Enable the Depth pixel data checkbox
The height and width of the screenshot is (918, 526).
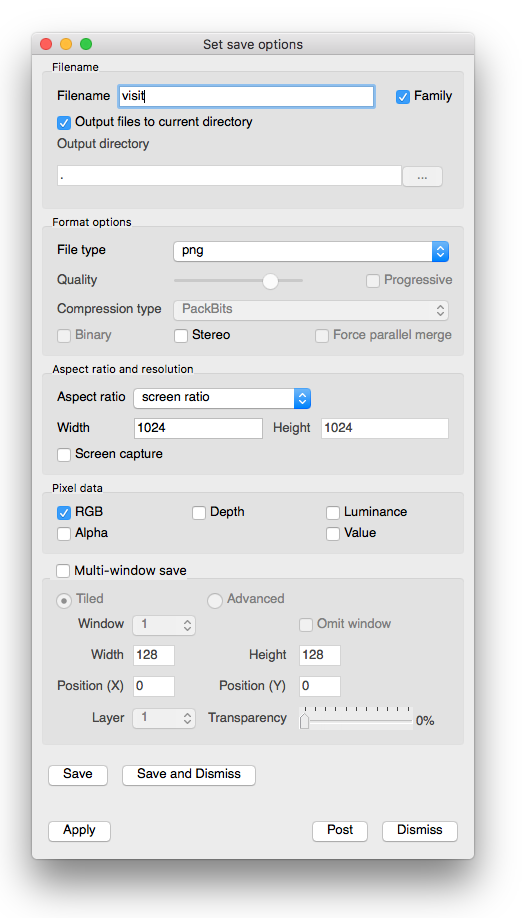click(x=199, y=513)
